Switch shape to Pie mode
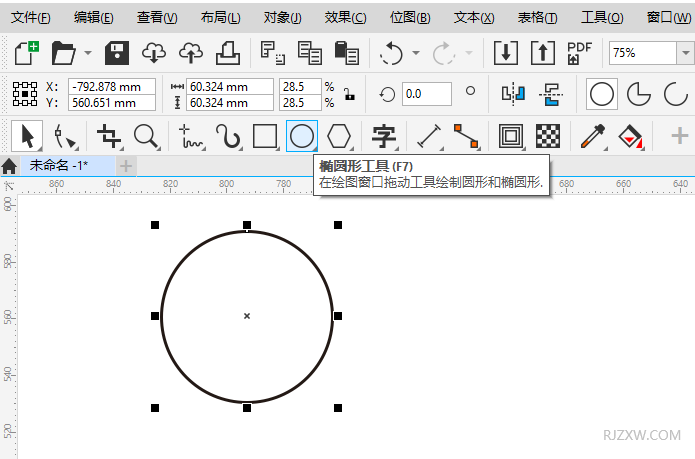The width and height of the screenshot is (695, 459). 638,94
